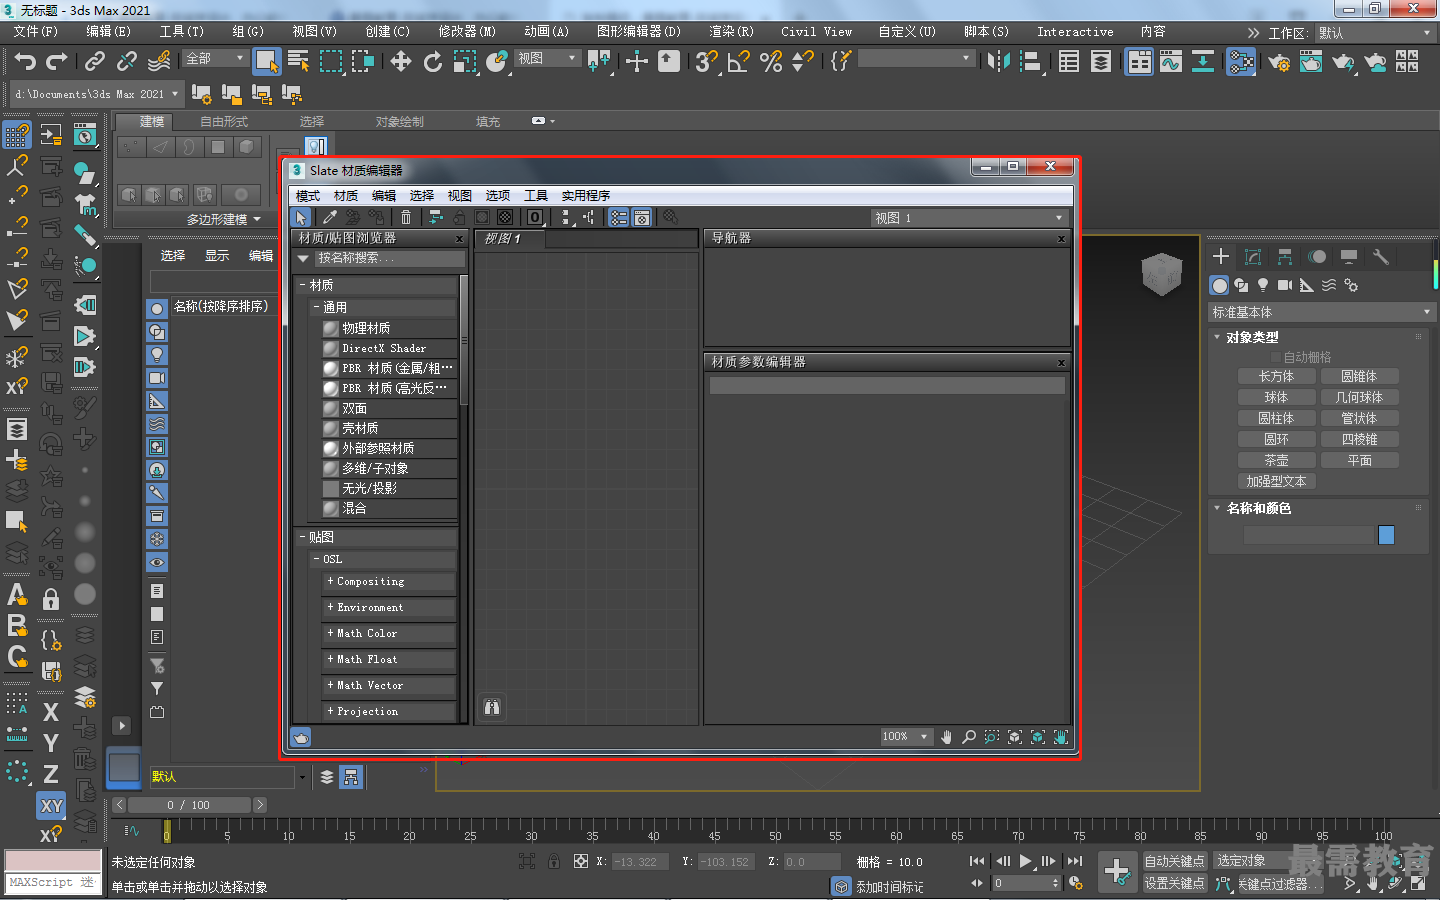The image size is (1440, 900).
Task: Activate the Select Object tool
Action: tap(266, 62)
